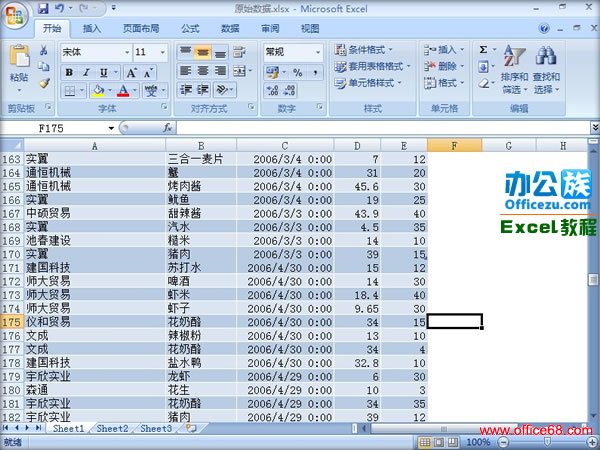Apply percent style button
Viewport: 600px width, 450px height.
click(297, 72)
